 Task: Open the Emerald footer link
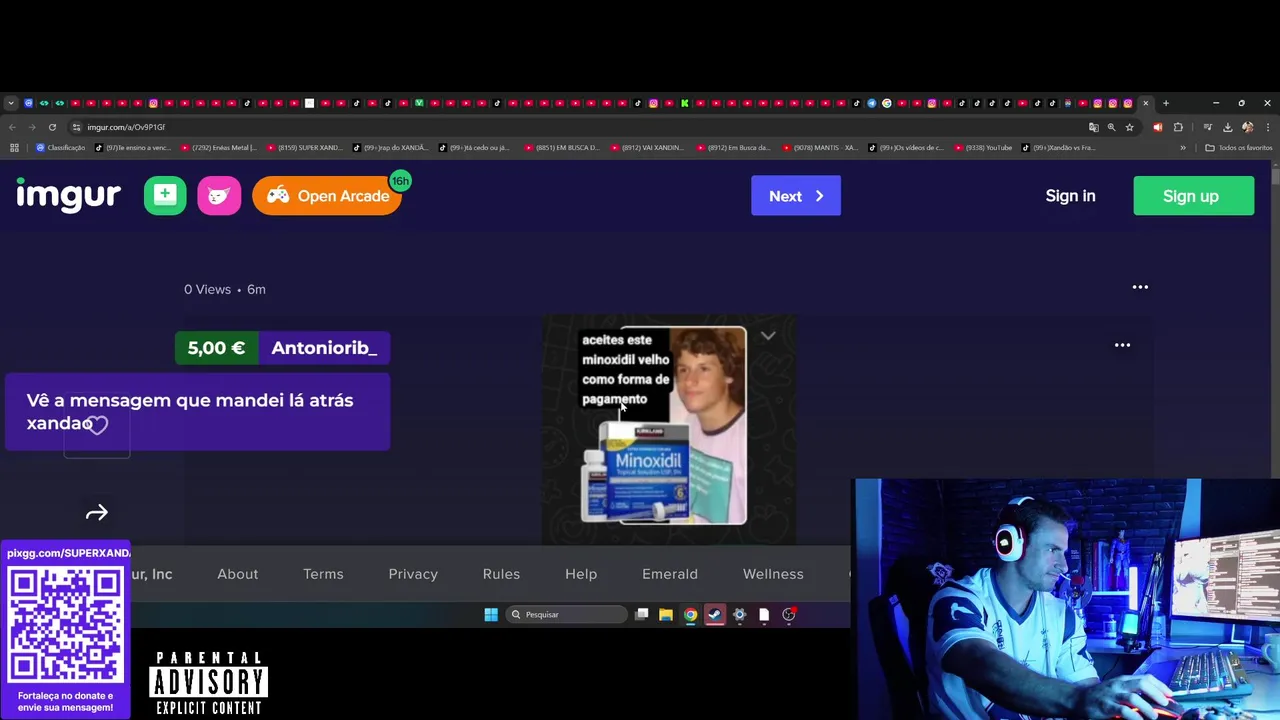point(670,574)
